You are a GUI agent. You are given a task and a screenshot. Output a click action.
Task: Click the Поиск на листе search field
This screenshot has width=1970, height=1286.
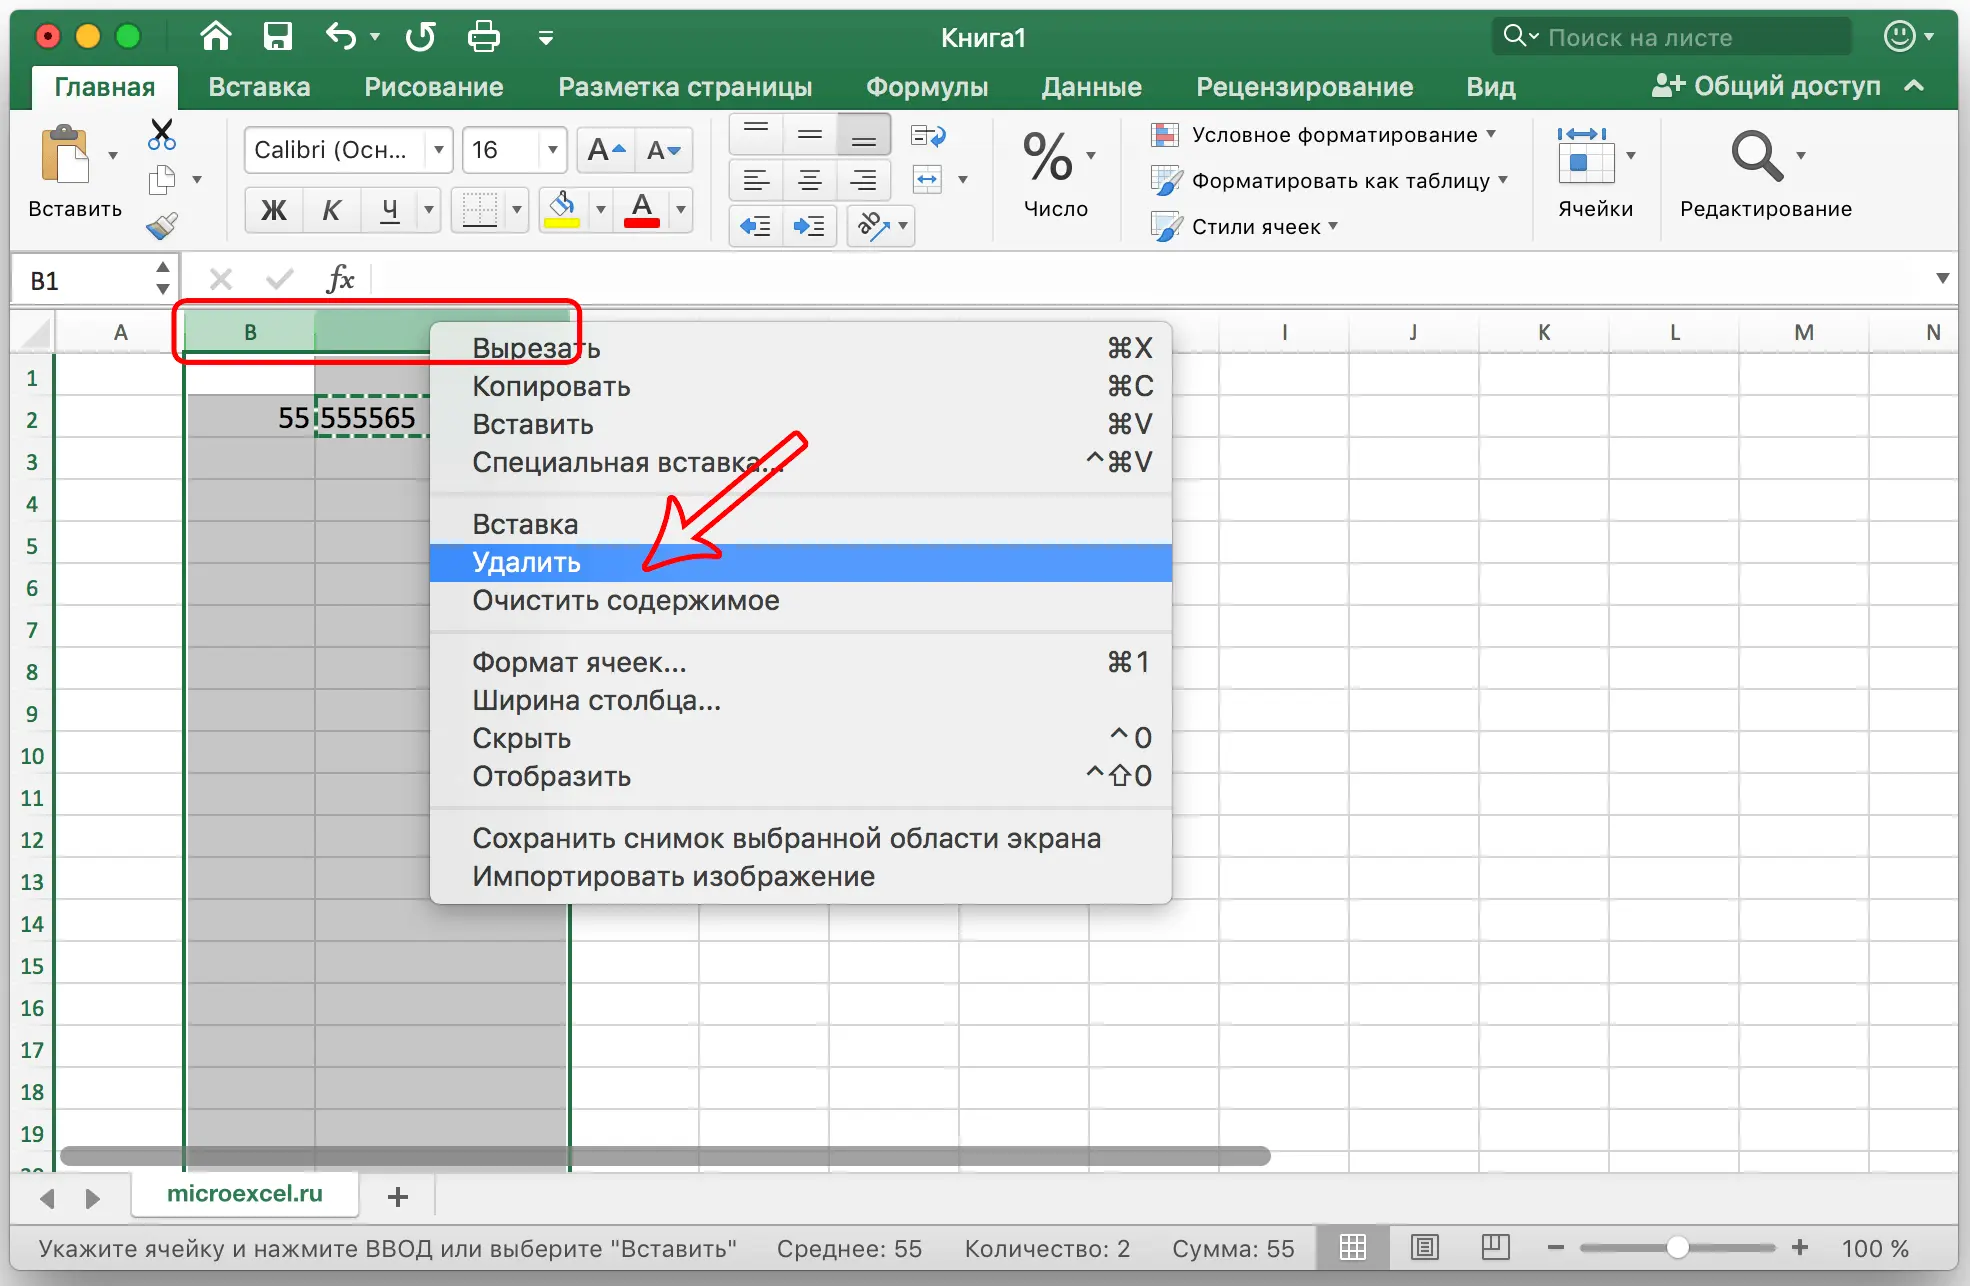(x=1673, y=37)
